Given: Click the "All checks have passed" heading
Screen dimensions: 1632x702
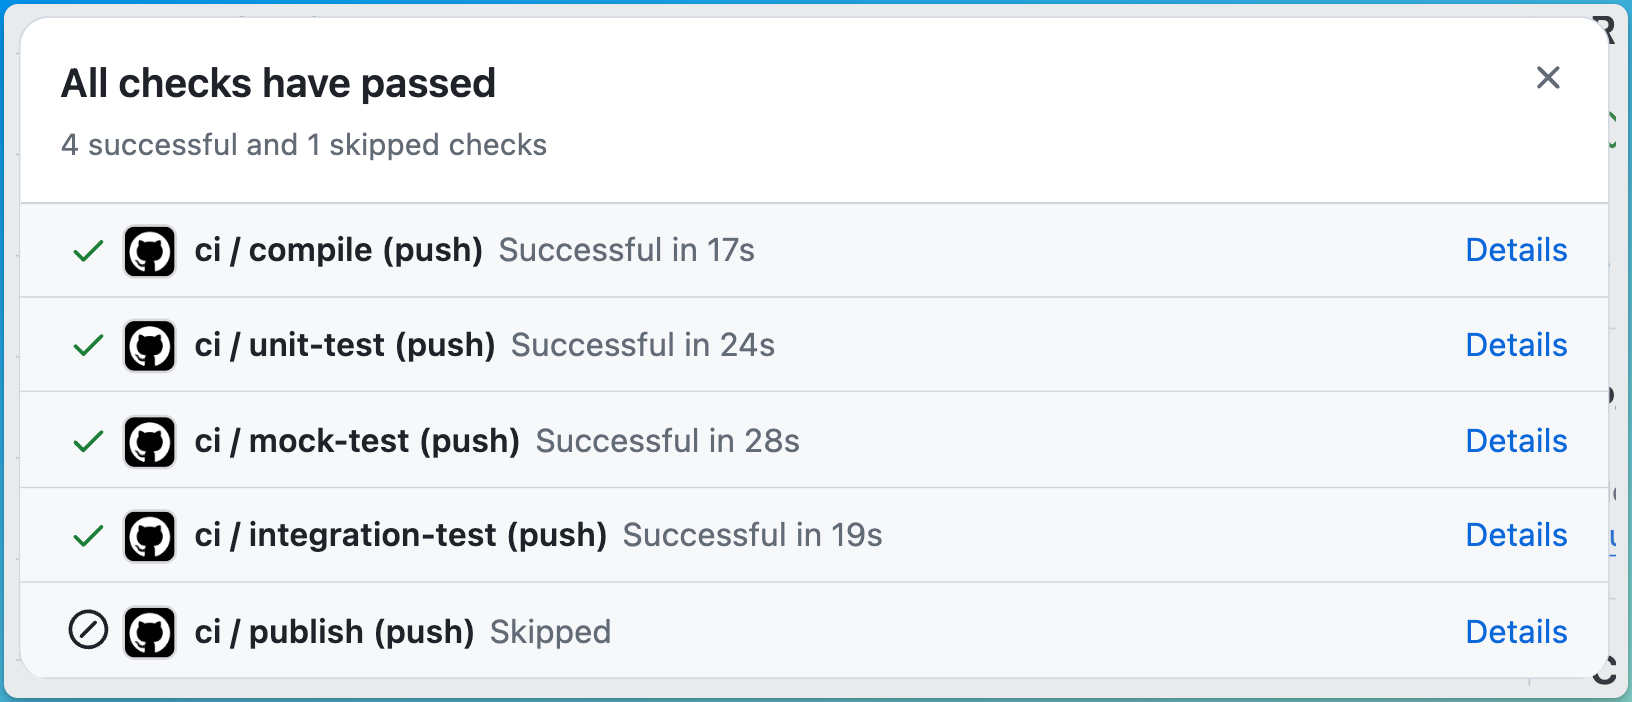Looking at the screenshot, I should pos(278,83).
